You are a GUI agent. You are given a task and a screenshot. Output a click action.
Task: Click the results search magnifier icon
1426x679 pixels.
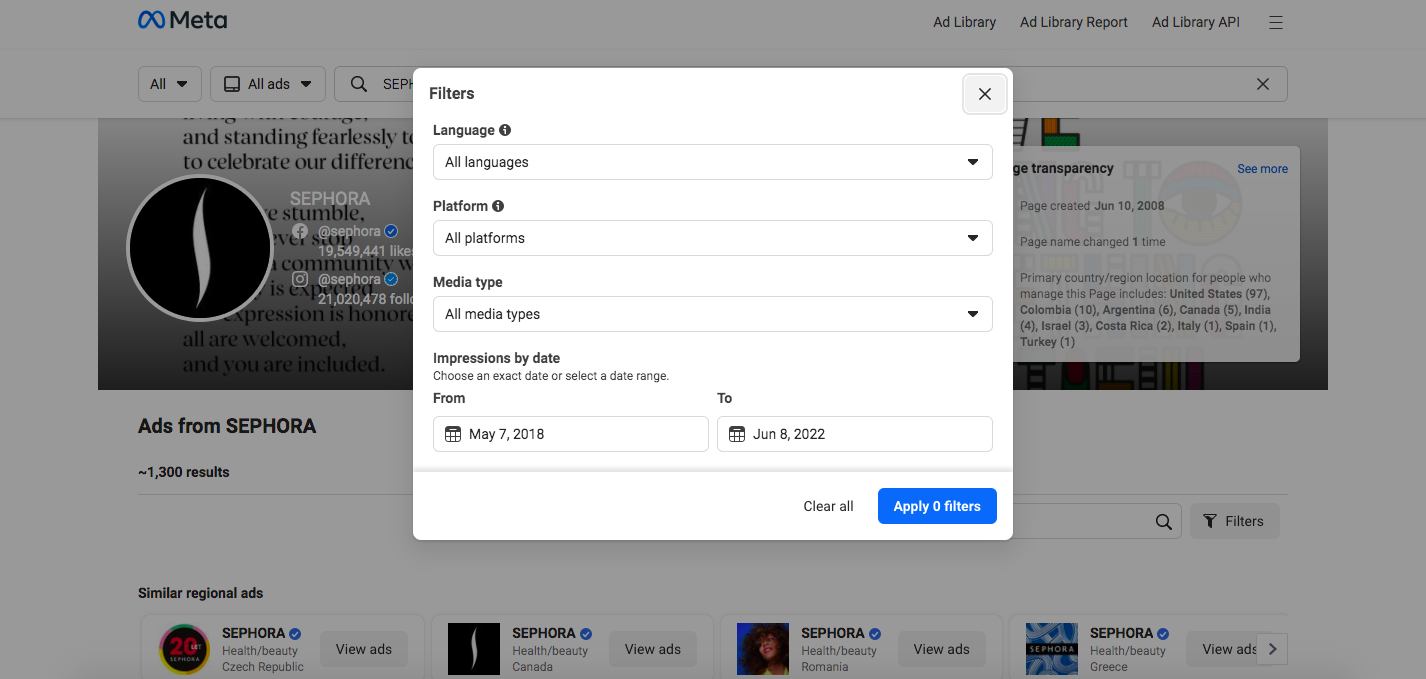coord(1163,521)
